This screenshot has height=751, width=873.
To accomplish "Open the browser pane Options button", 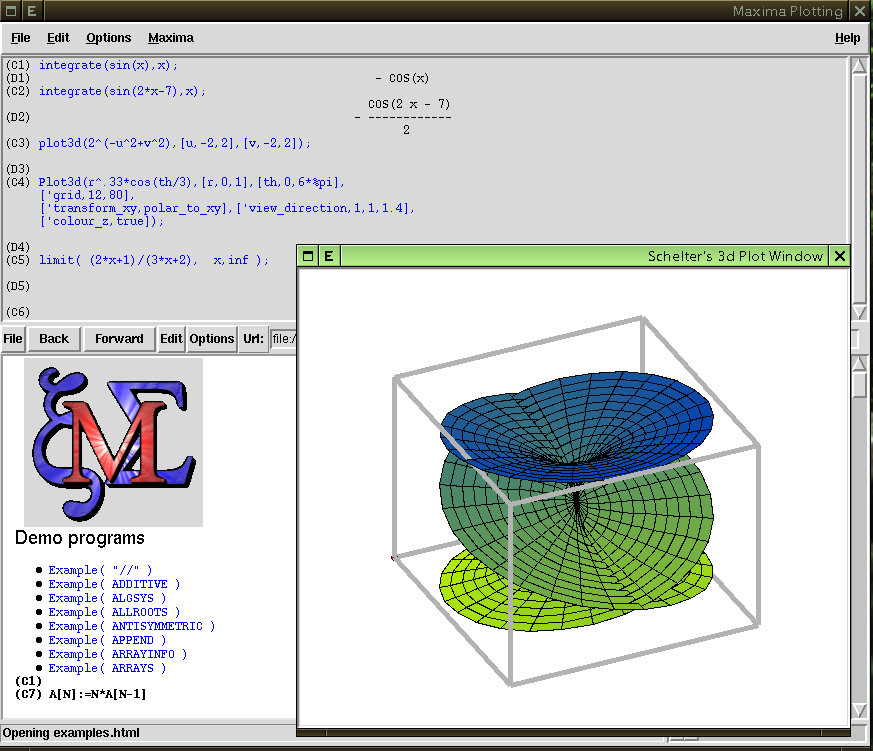I will coord(212,338).
